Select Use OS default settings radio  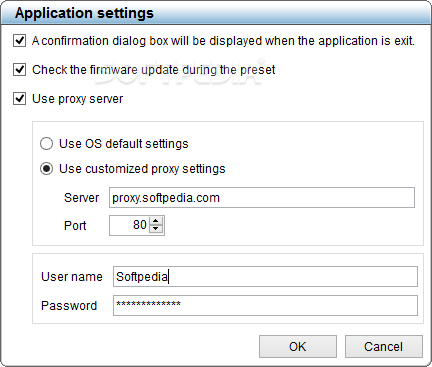pyautogui.click(x=46, y=144)
